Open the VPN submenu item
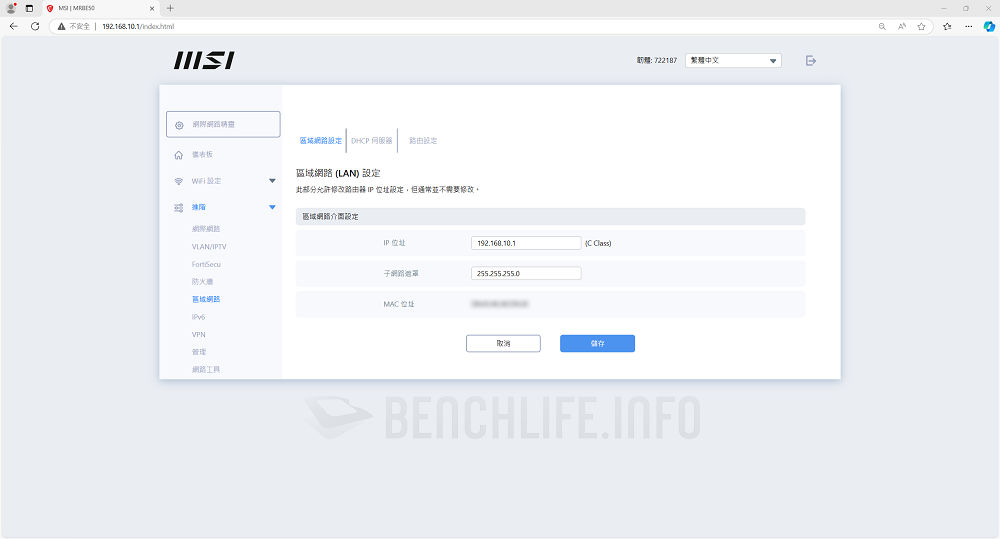This screenshot has height=539, width=1000. tap(198, 334)
